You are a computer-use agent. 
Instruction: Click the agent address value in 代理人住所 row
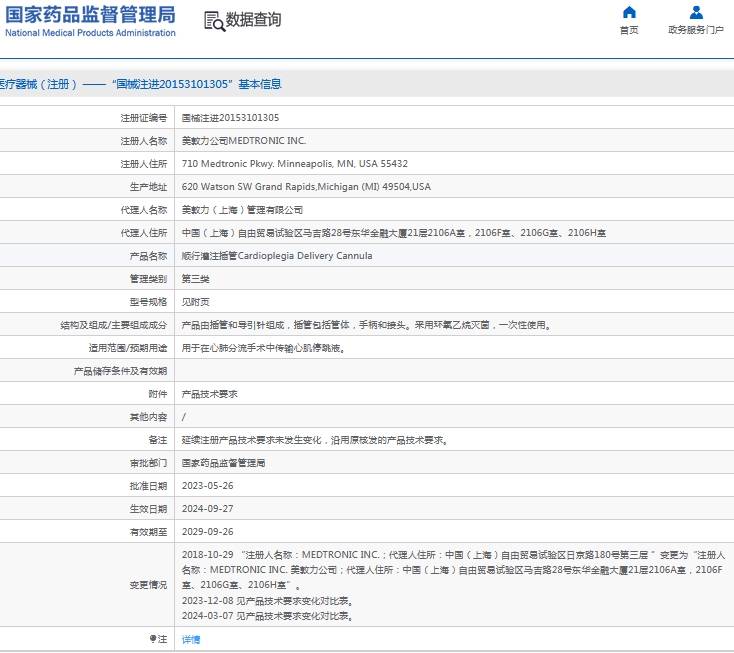tap(394, 233)
